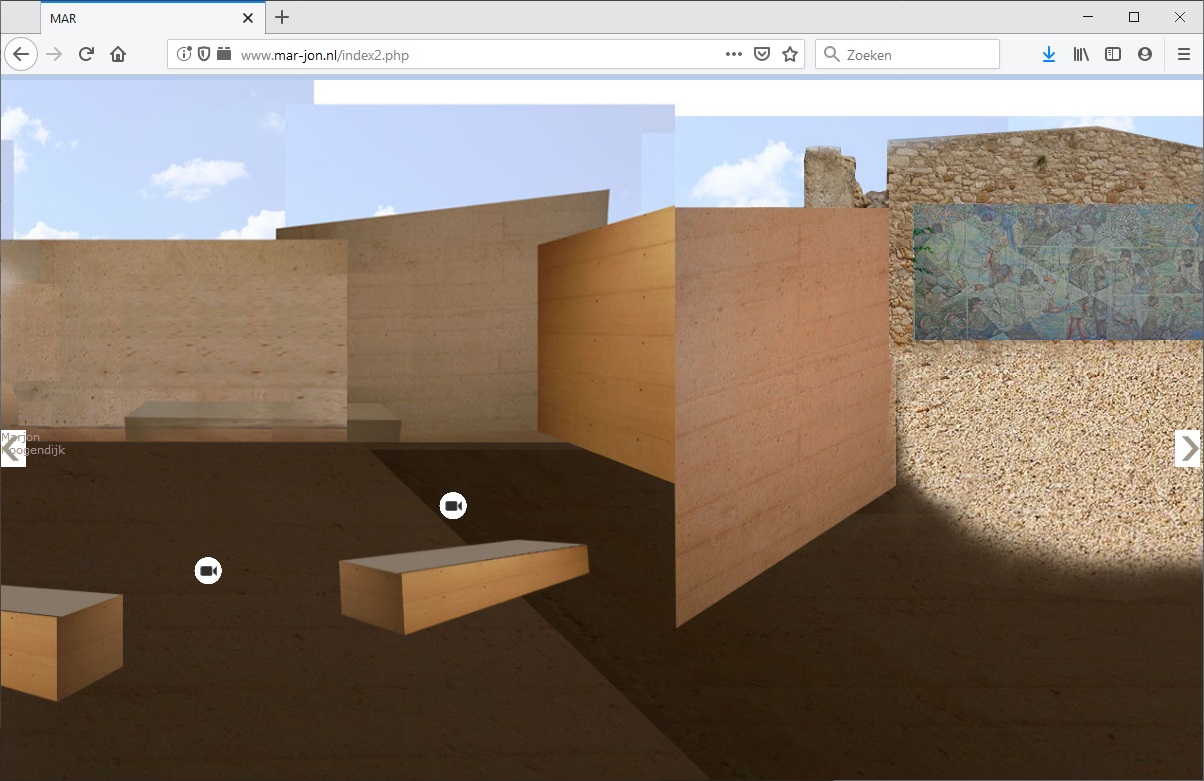Screen dimensions: 1204x781
Task: Open the Library menu
Action: coord(1081,55)
